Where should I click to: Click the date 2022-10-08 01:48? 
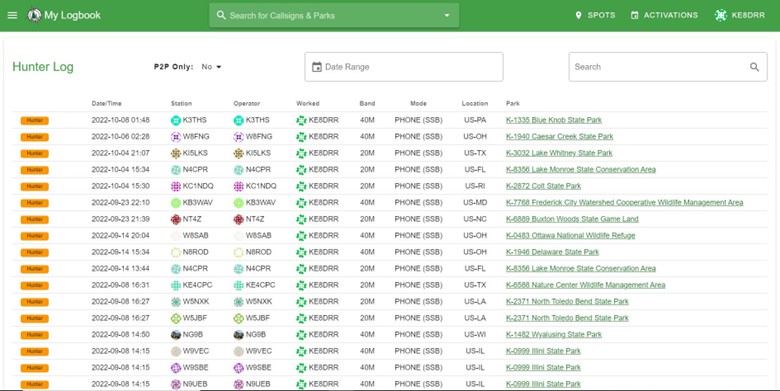120,120
